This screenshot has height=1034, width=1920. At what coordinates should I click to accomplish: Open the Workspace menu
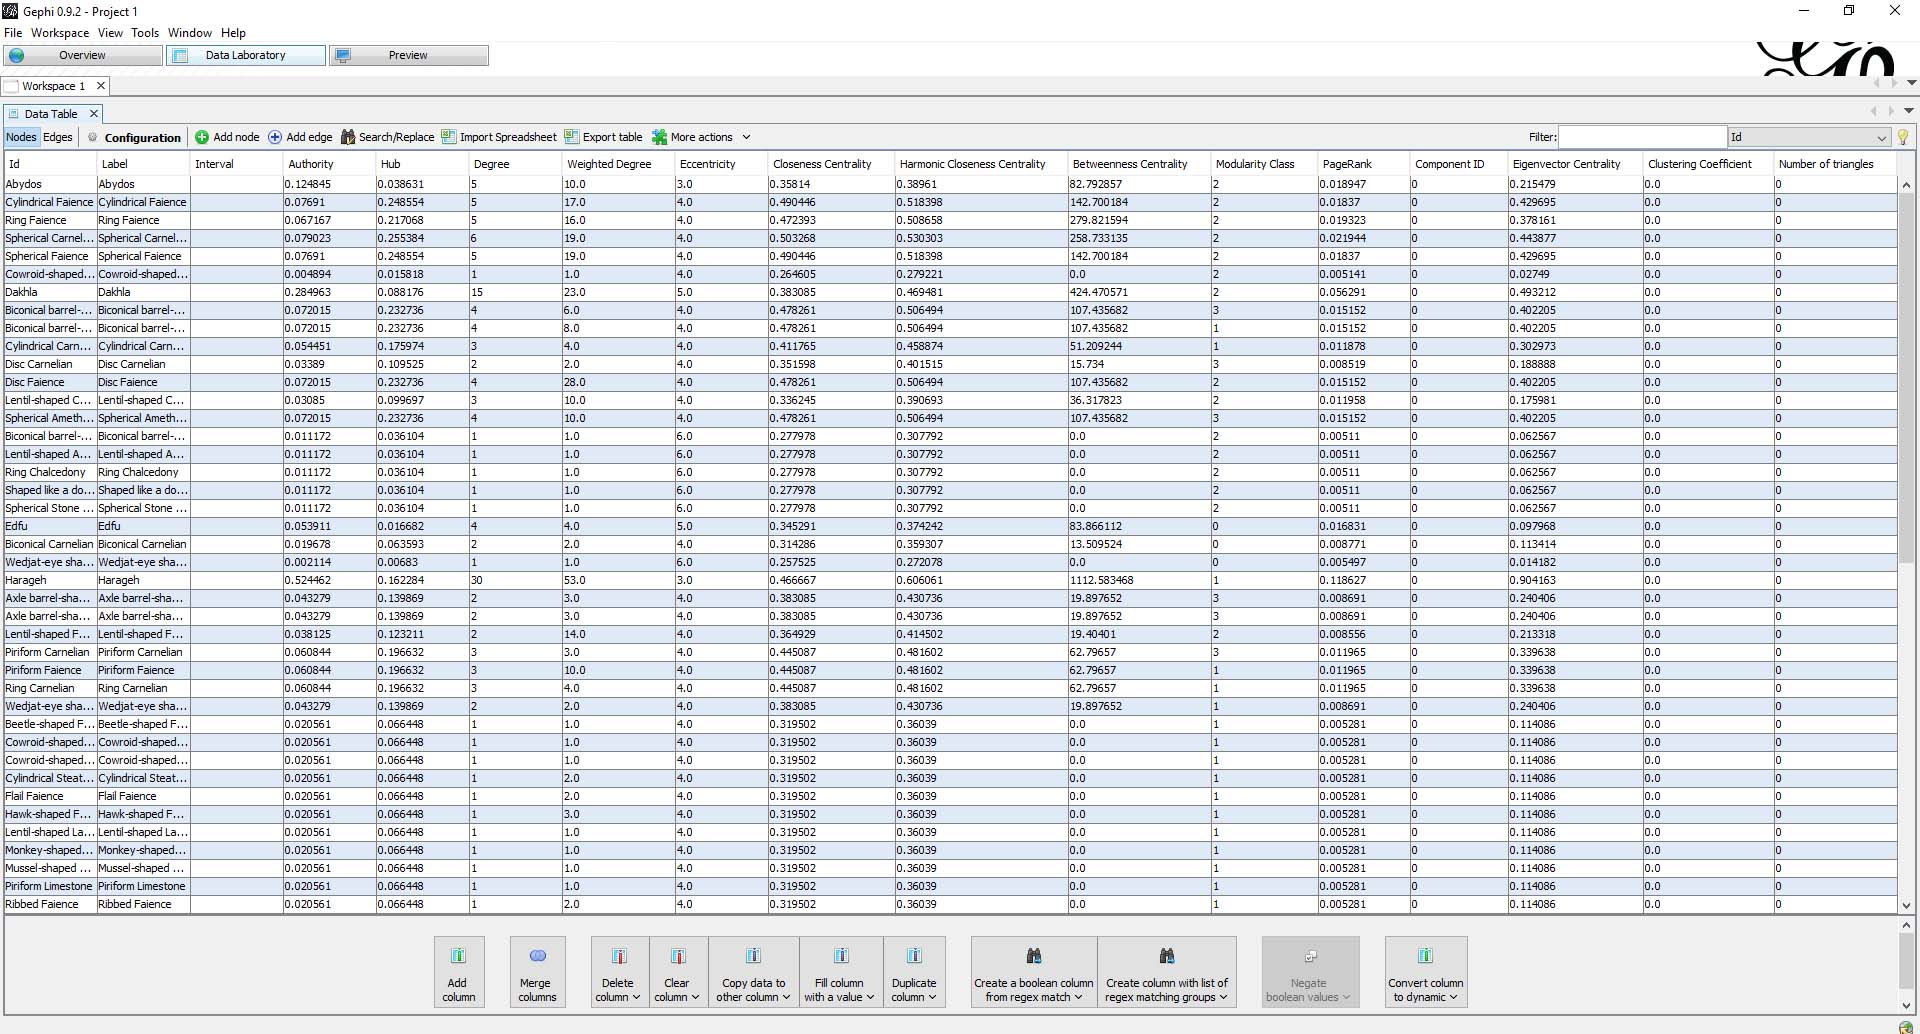click(59, 33)
